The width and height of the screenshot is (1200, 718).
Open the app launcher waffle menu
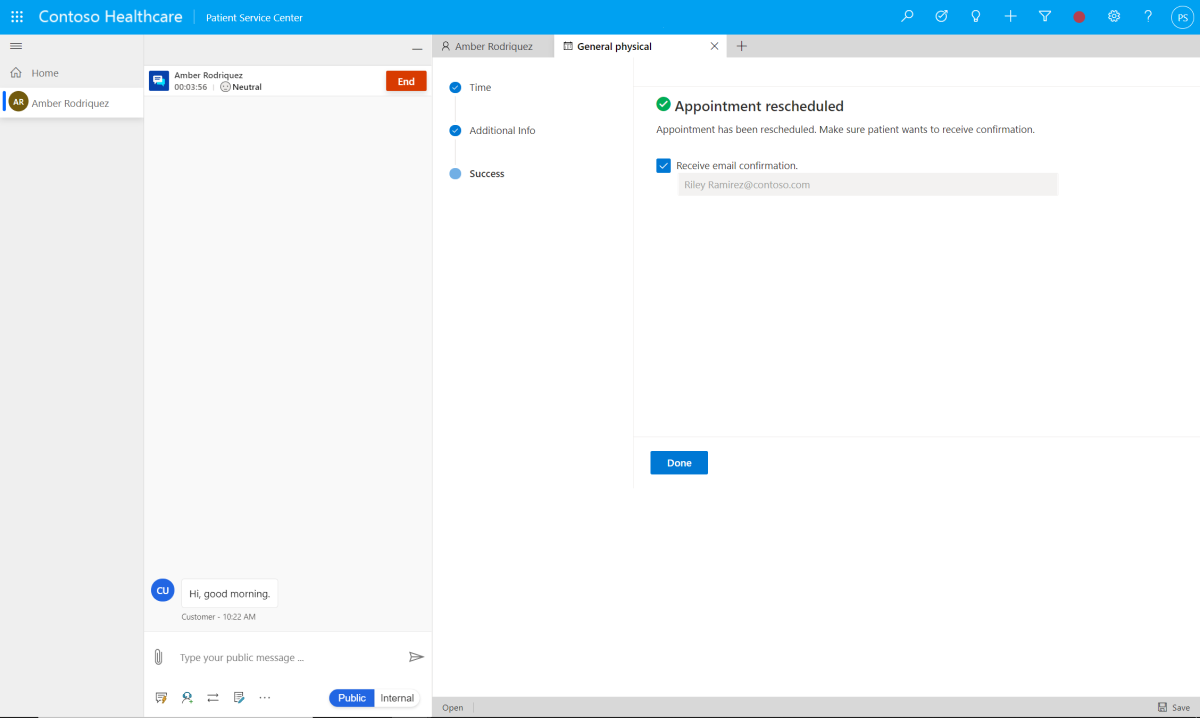17,17
